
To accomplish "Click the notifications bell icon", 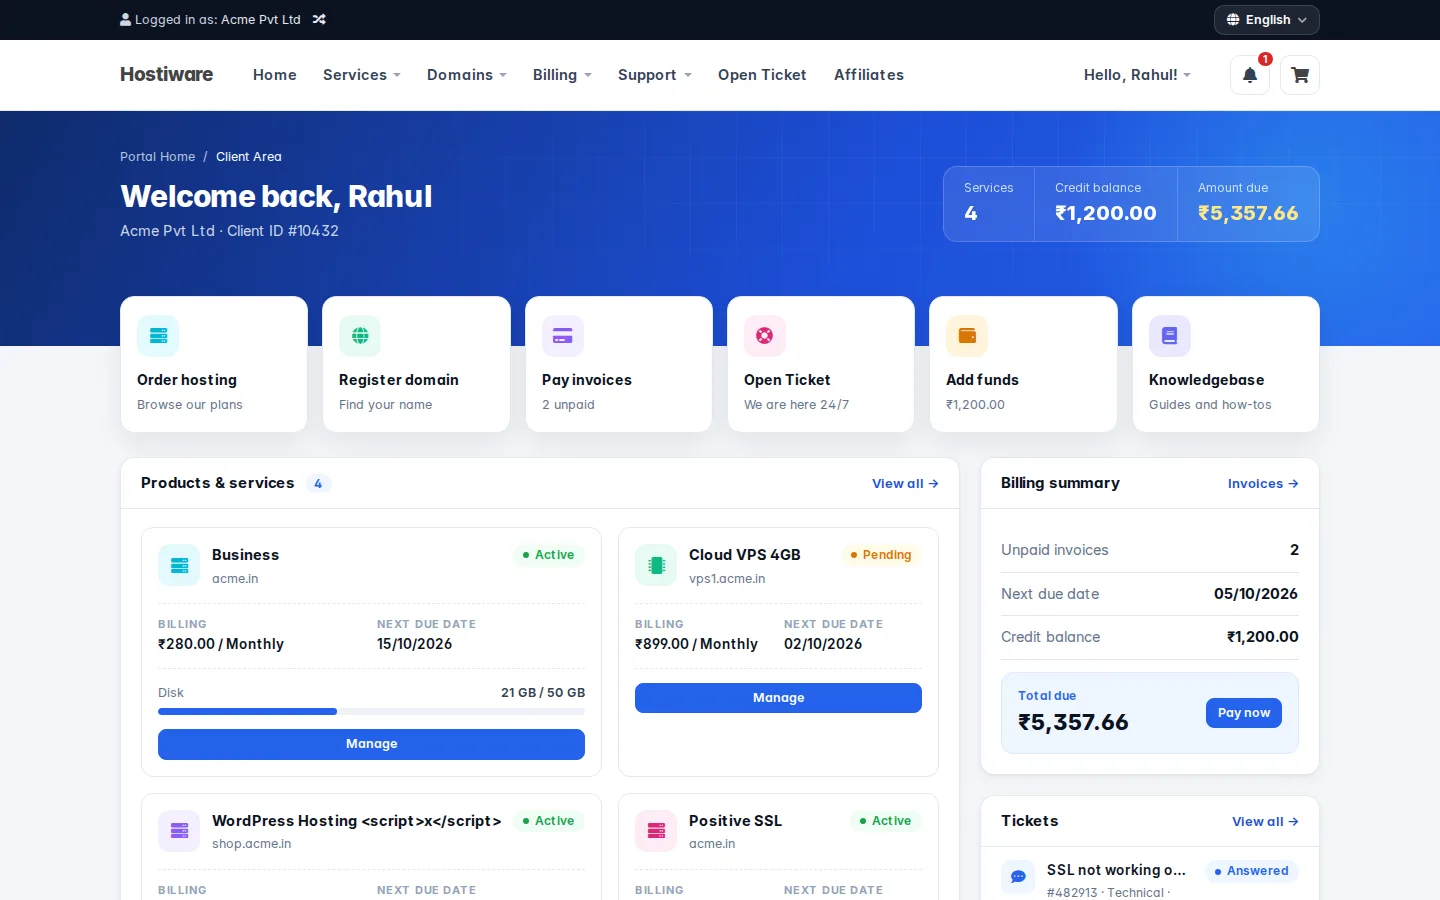I will (x=1249, y=75).
